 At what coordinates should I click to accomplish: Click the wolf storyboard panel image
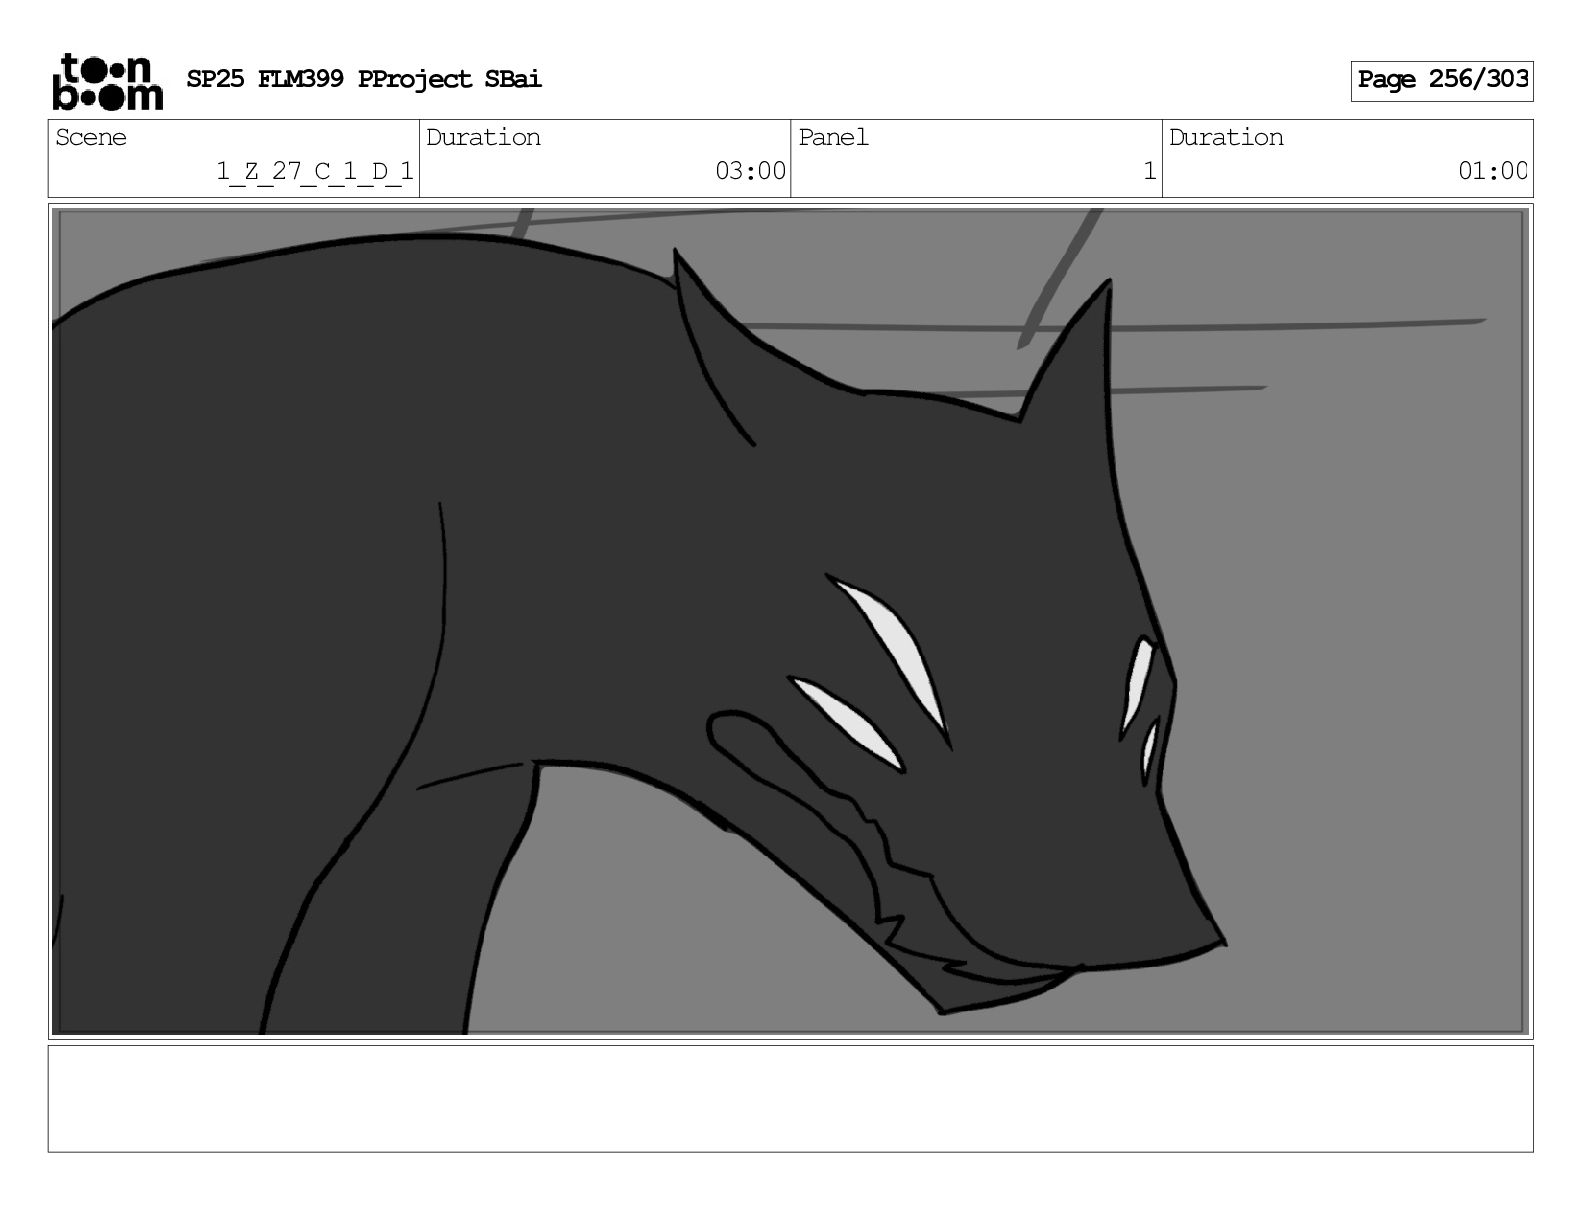click(790, 621)
